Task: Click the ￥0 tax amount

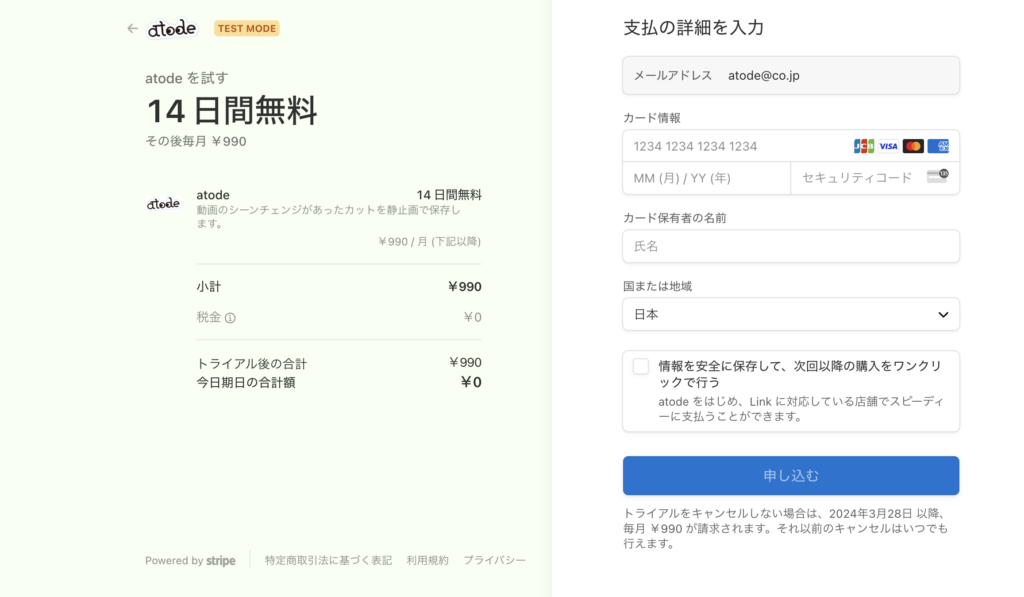Action: click(x=472, y=317)
